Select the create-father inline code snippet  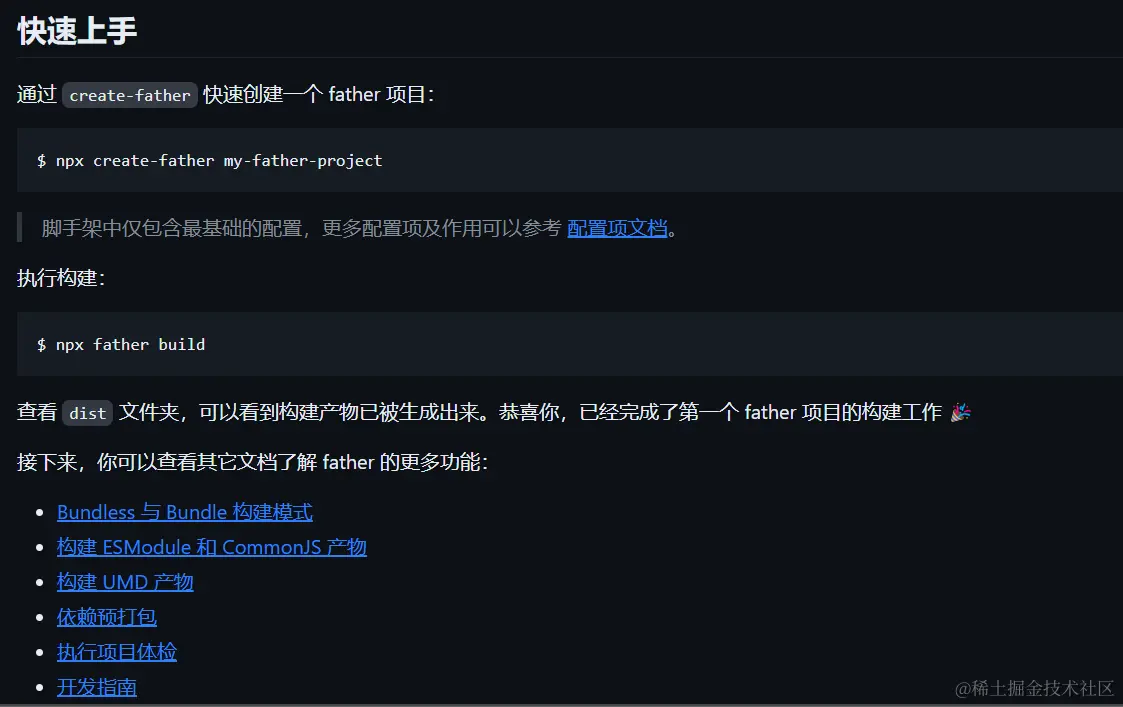pos(129,95)
